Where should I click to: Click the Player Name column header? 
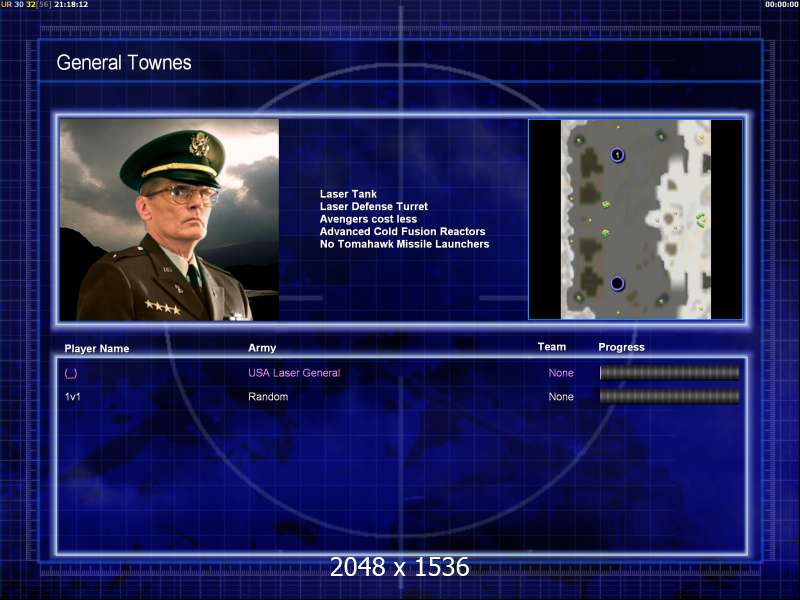[x=96, y=348]
